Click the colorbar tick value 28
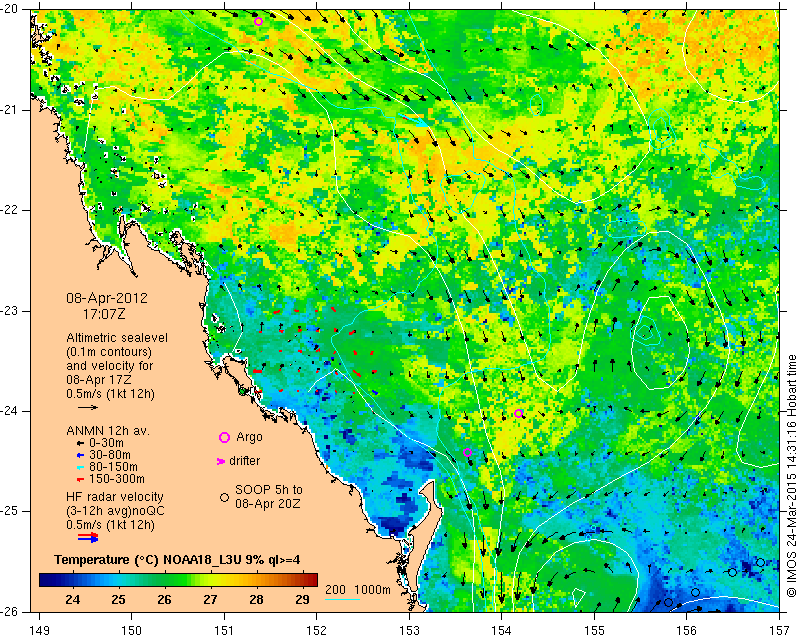Screen dimensions: 800x640 pyautogui.click(x=256, y=599)
